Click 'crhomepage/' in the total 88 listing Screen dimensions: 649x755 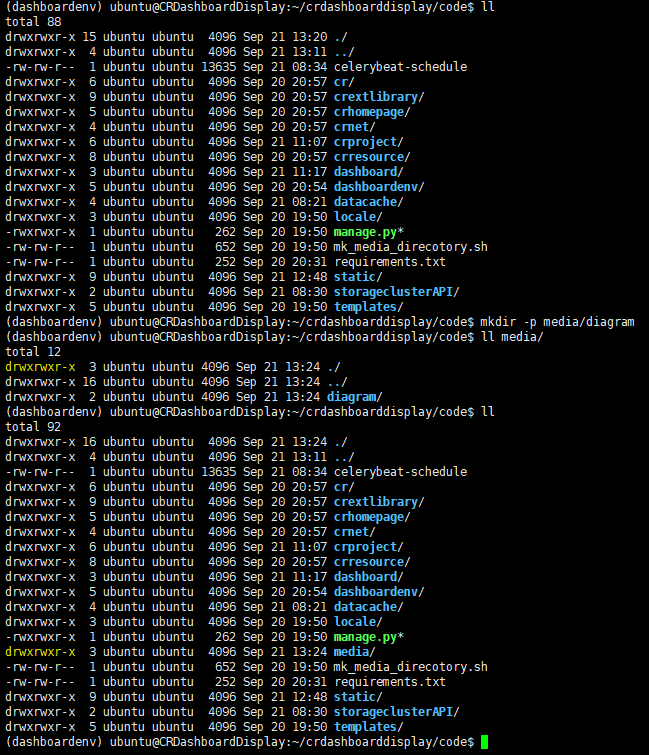click(372, 112)
